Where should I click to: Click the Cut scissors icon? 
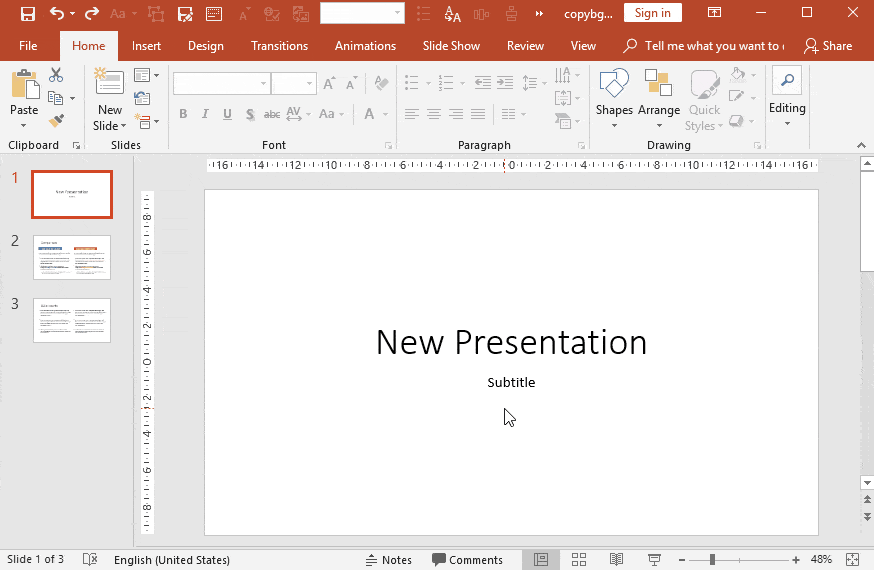56,75
